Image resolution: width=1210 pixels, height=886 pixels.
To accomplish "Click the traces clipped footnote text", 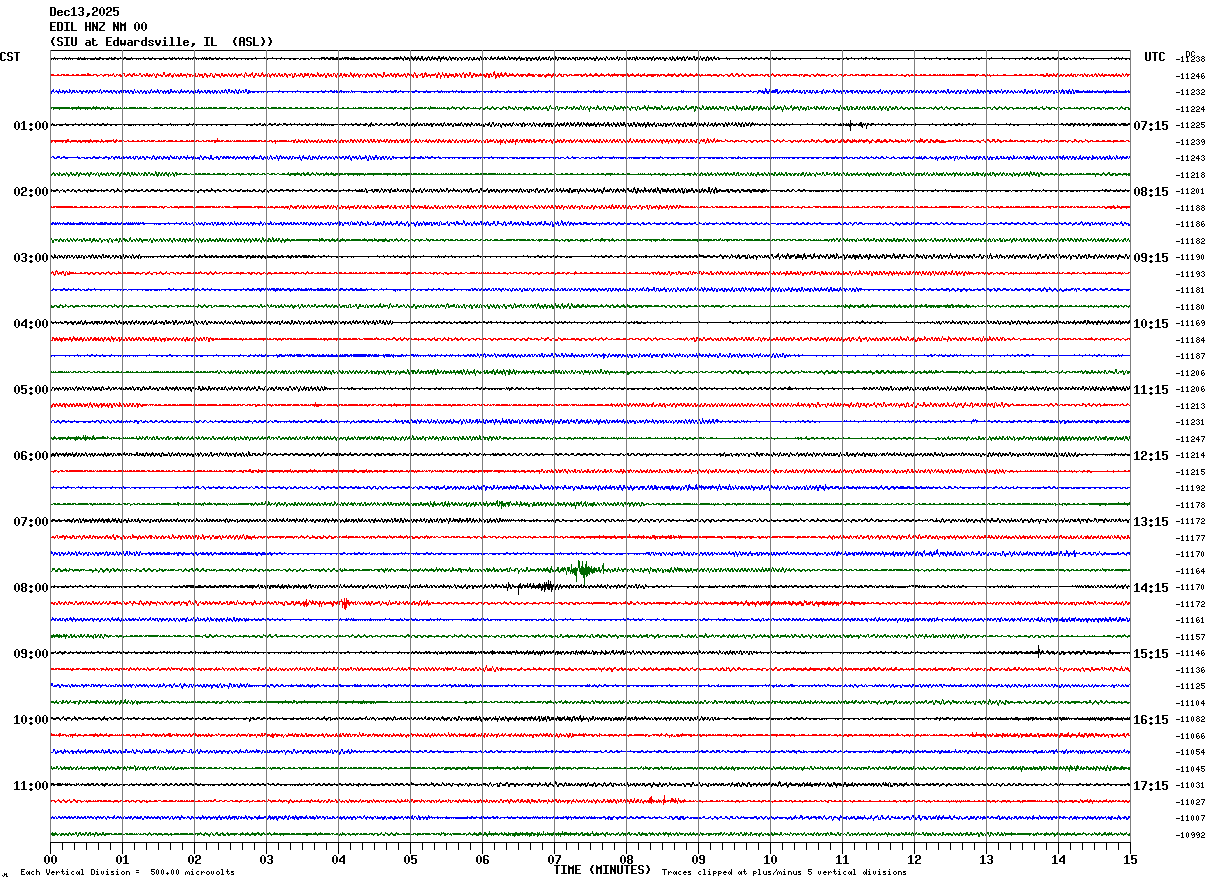I will [x=784, y=873].
